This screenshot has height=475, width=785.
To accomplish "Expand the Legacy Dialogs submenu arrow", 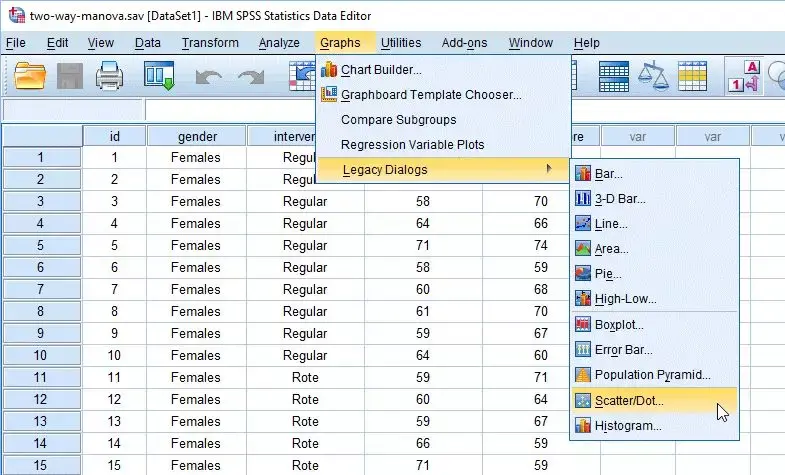I will tap(549, 169).
